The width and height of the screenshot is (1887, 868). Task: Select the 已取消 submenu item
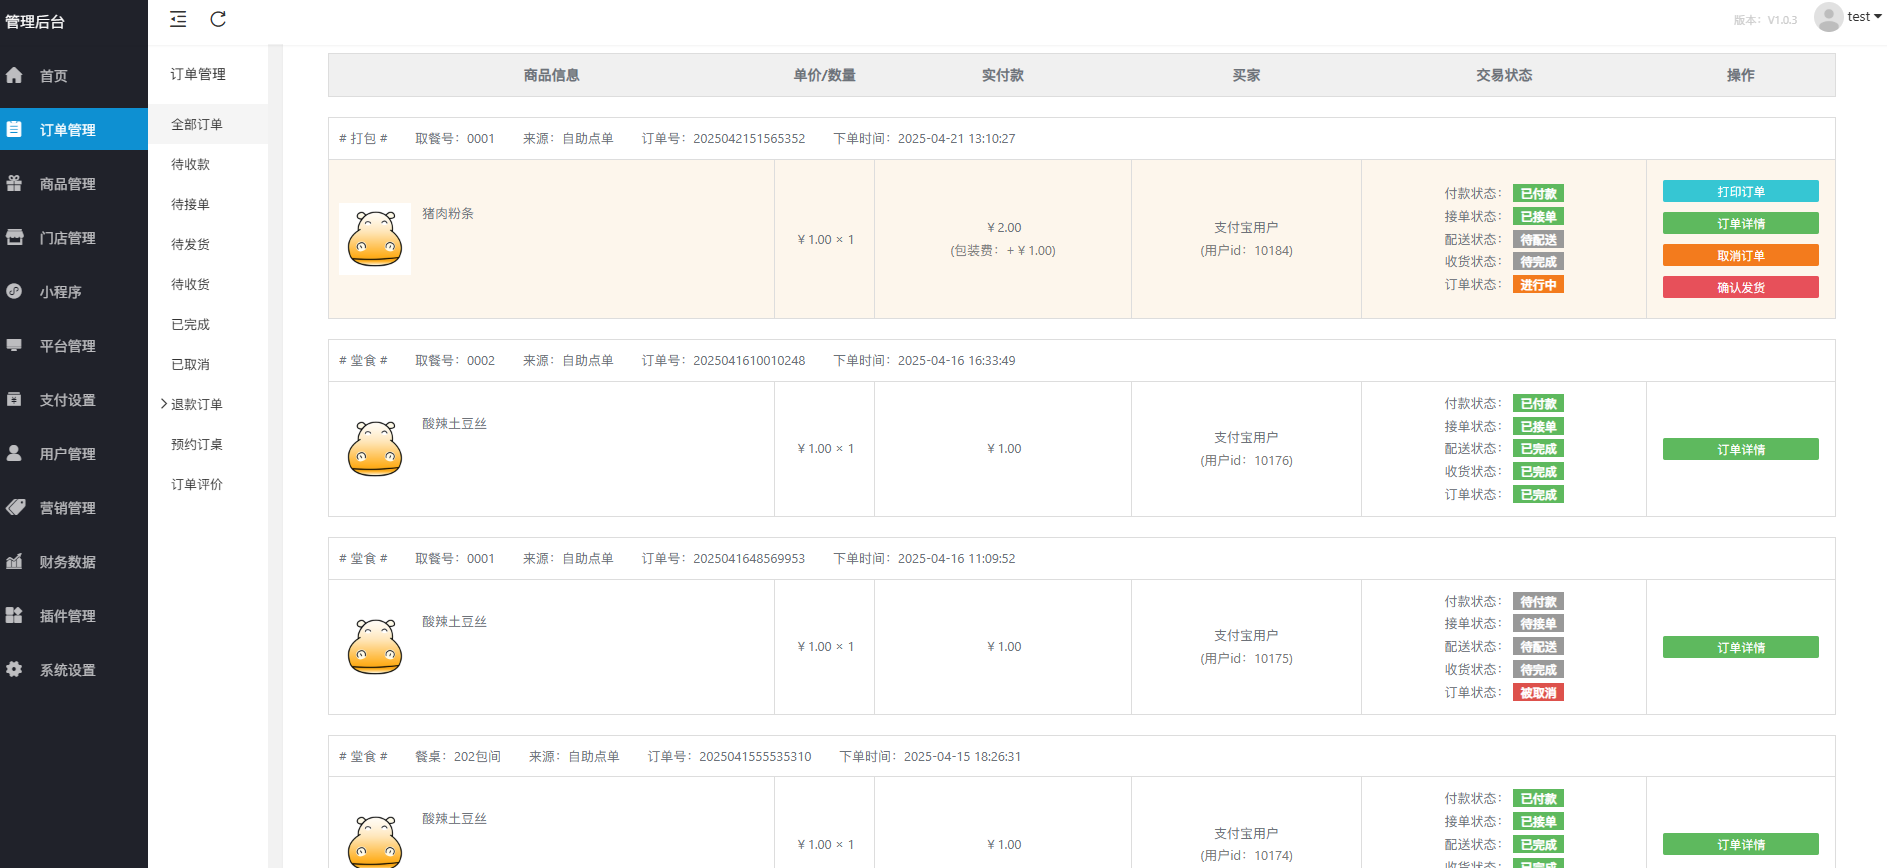(x=208, y=364)
